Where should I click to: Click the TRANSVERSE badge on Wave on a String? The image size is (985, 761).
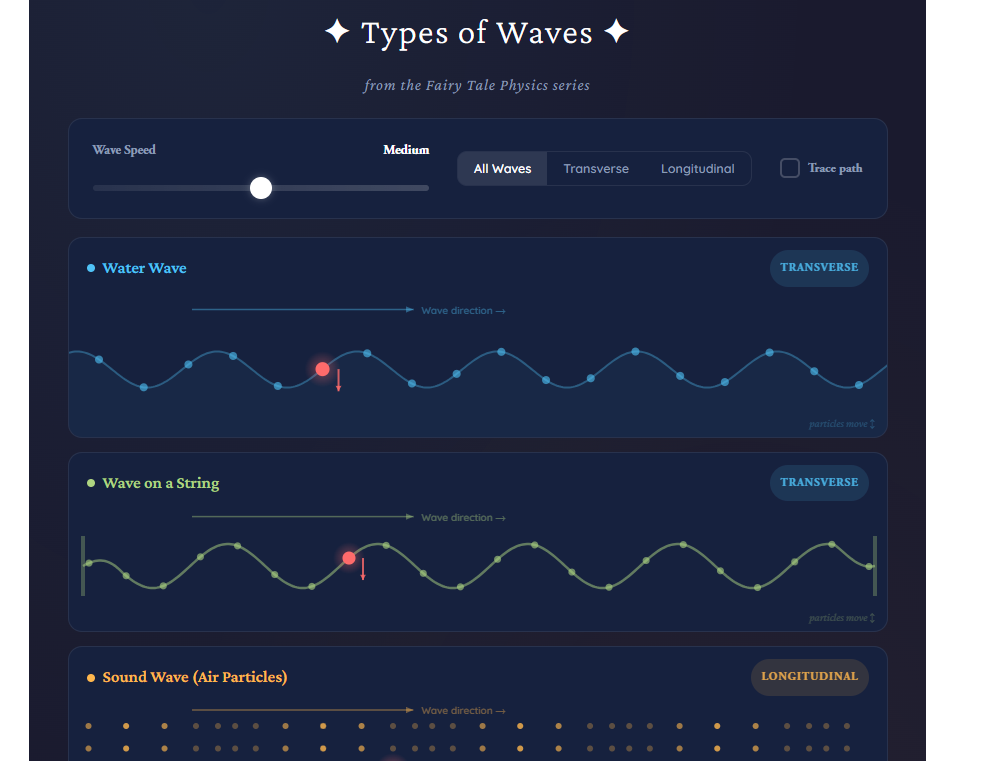(x=819, y=482)
